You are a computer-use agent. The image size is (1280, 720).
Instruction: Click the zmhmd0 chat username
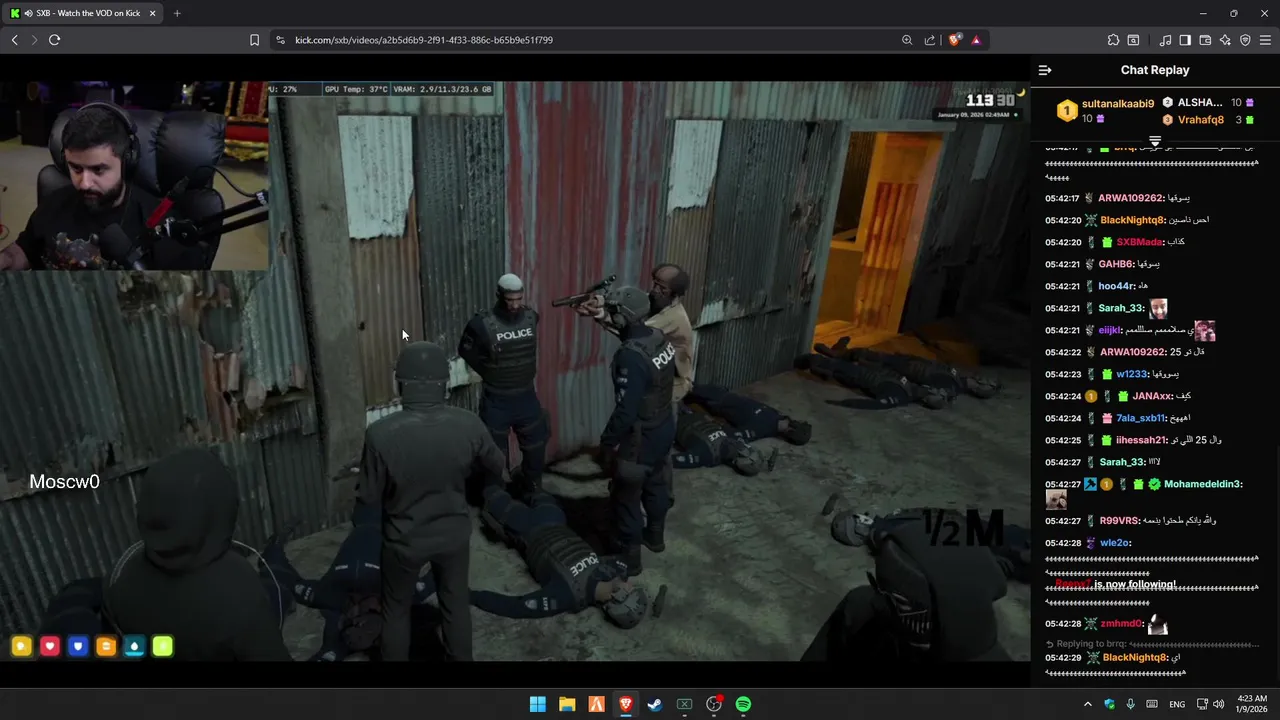pyautogui.click(x=1121, y=624)
